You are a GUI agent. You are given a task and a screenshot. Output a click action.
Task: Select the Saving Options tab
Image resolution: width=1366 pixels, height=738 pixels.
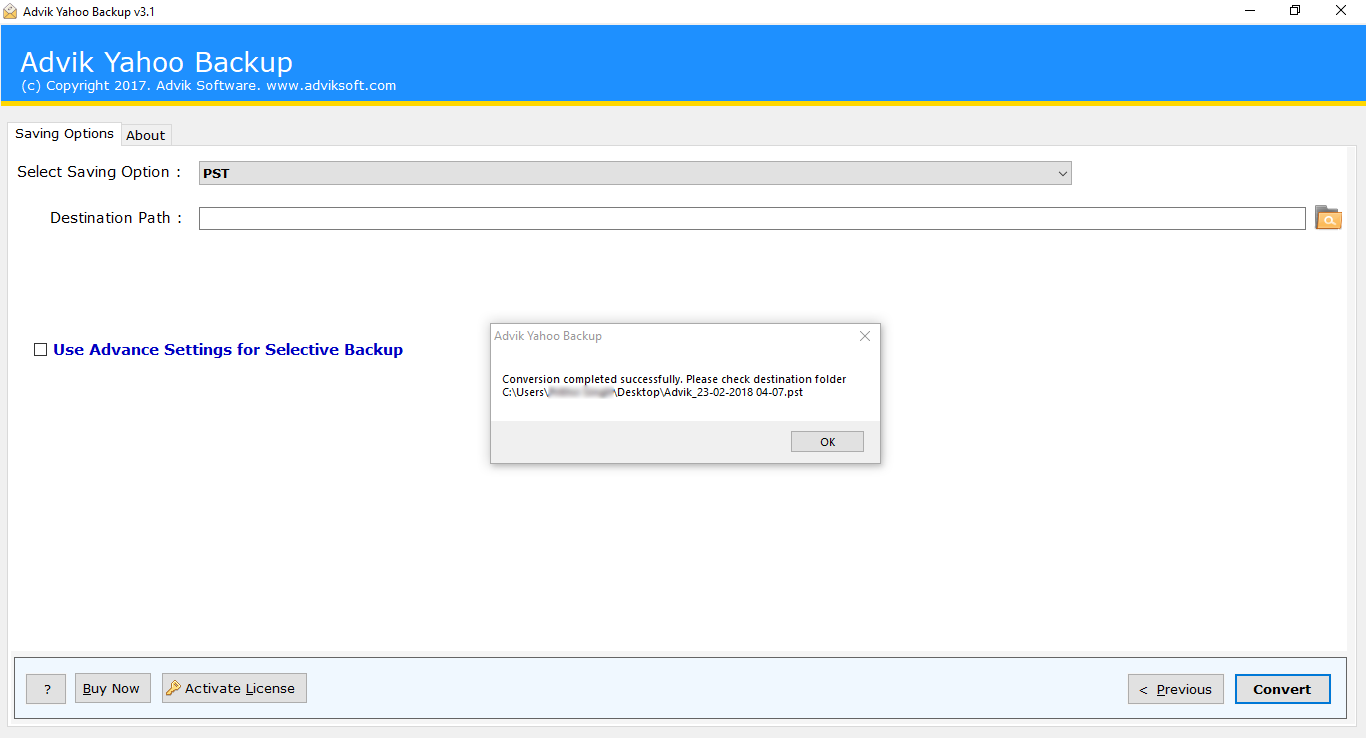pyautogui.click(x=64, y=133)
